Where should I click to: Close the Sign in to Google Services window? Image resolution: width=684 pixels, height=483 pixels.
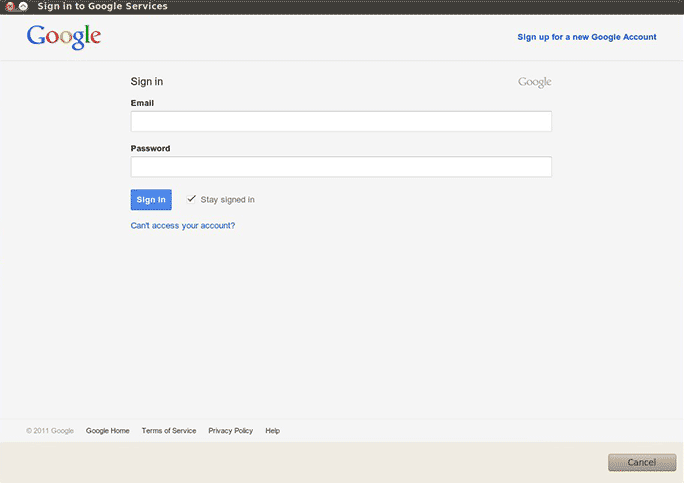(x=9, y=6)
